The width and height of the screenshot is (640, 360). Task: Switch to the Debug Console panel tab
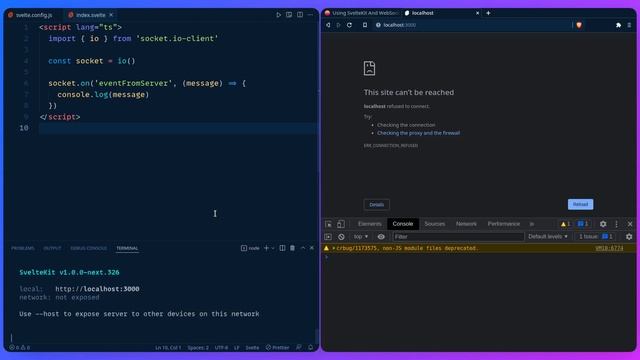click(x=89, y=248)
